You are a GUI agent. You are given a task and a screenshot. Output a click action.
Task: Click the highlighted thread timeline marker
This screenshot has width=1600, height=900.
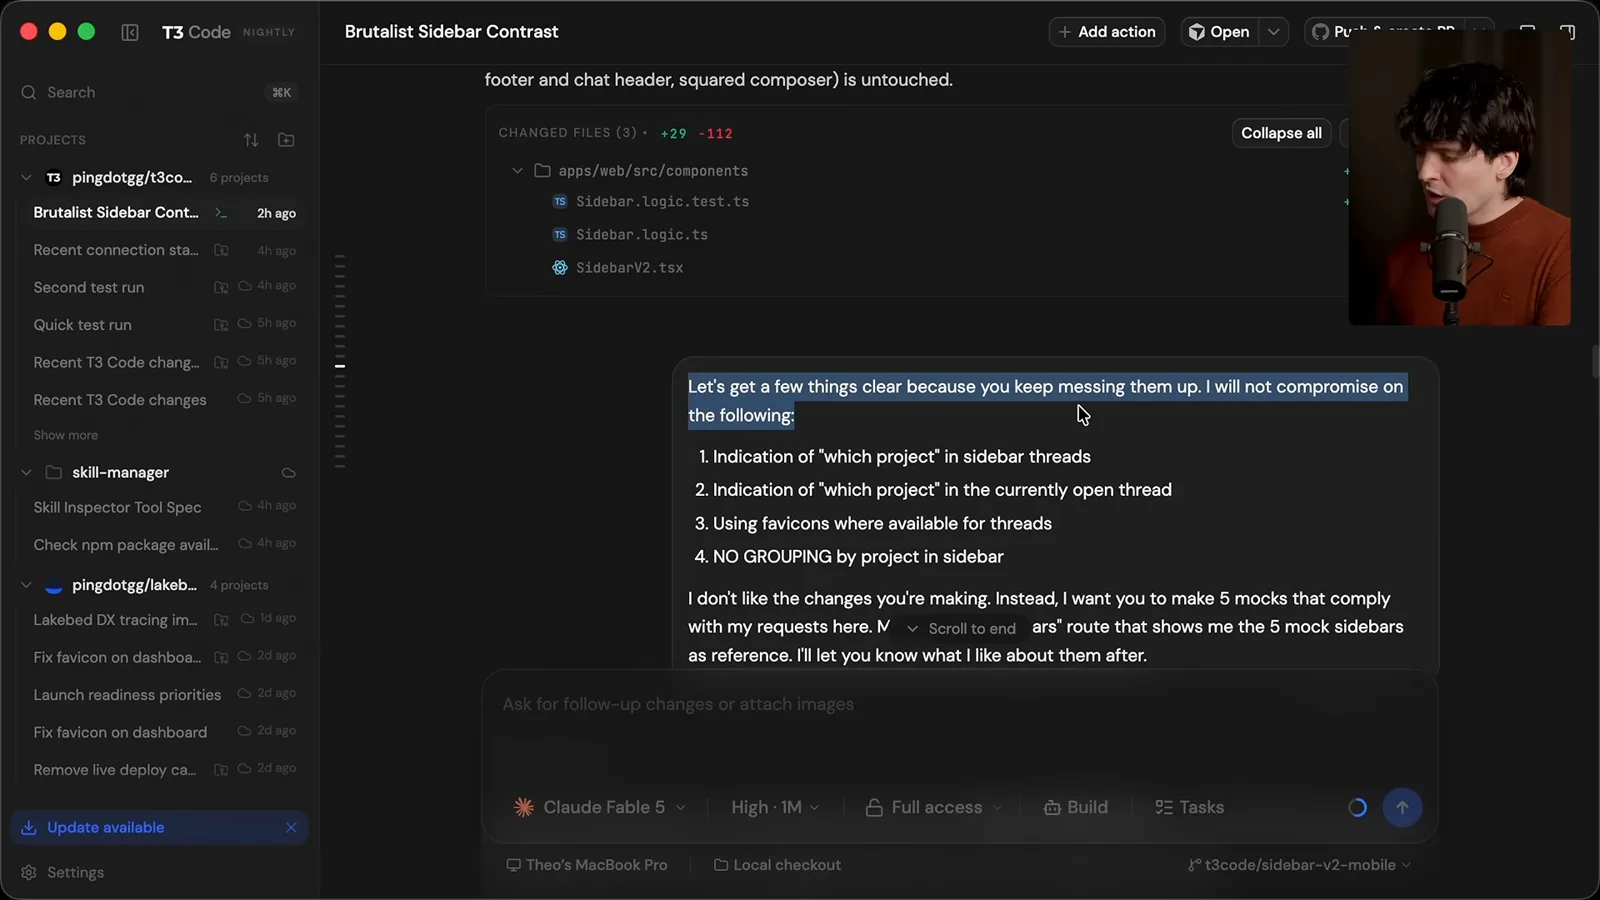click(340, 366)
